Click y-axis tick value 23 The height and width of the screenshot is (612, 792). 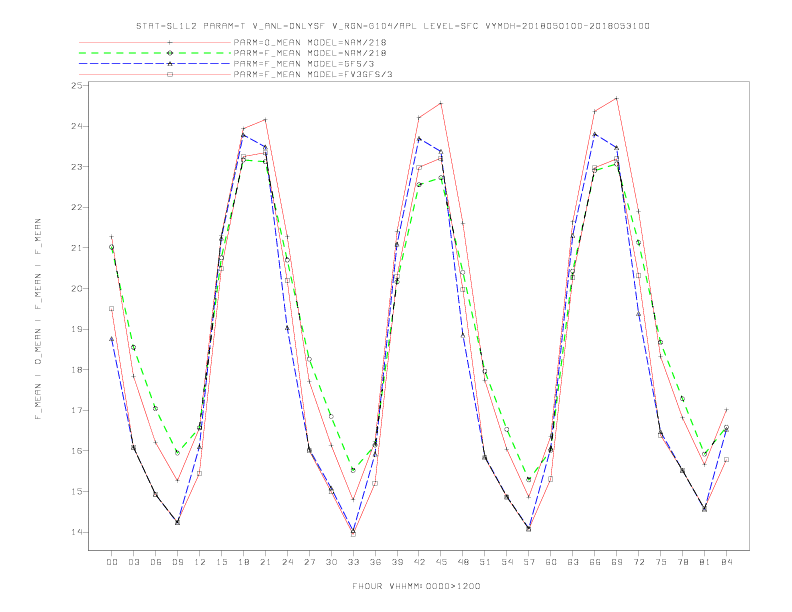pos(76,167)
